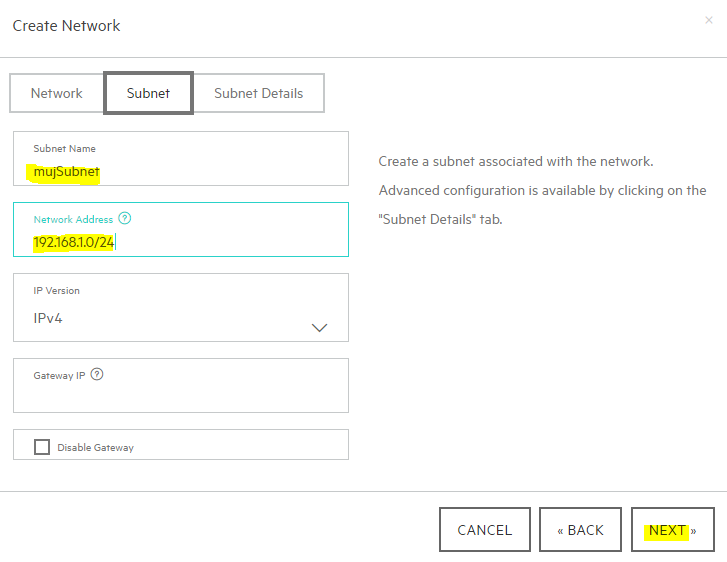Screen dimensions: 727x562
Task: Click the Network Address label text
Action: pos(73,219)
